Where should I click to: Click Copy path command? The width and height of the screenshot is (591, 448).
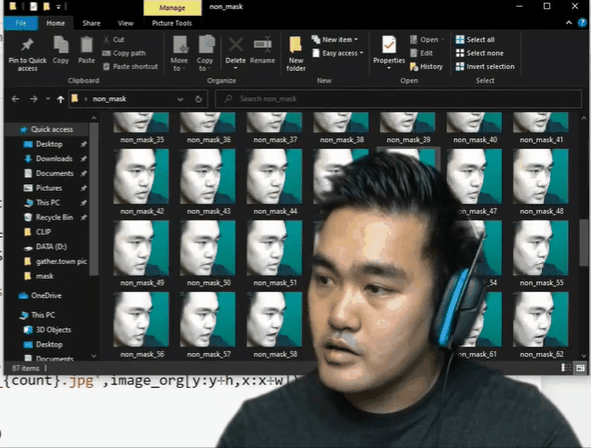point(124,53)
